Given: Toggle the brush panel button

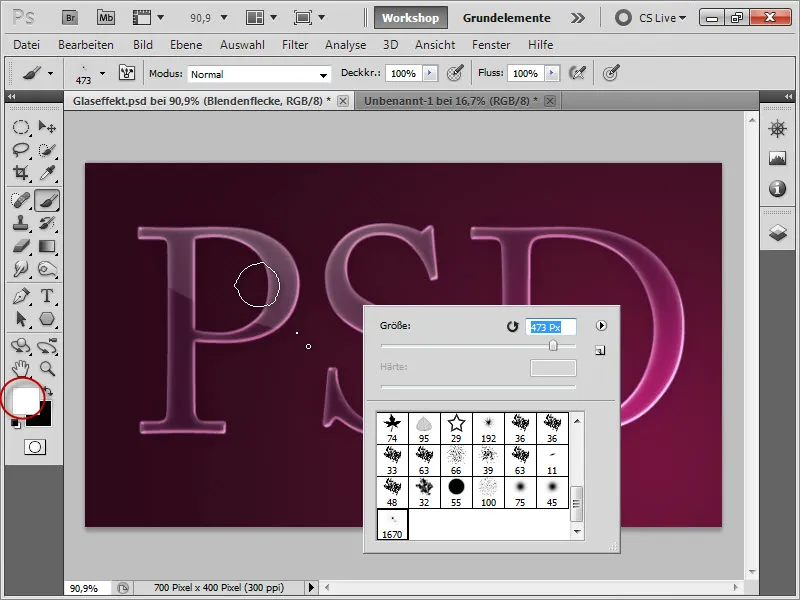Looking at the screenshot, I should (127, 73).
